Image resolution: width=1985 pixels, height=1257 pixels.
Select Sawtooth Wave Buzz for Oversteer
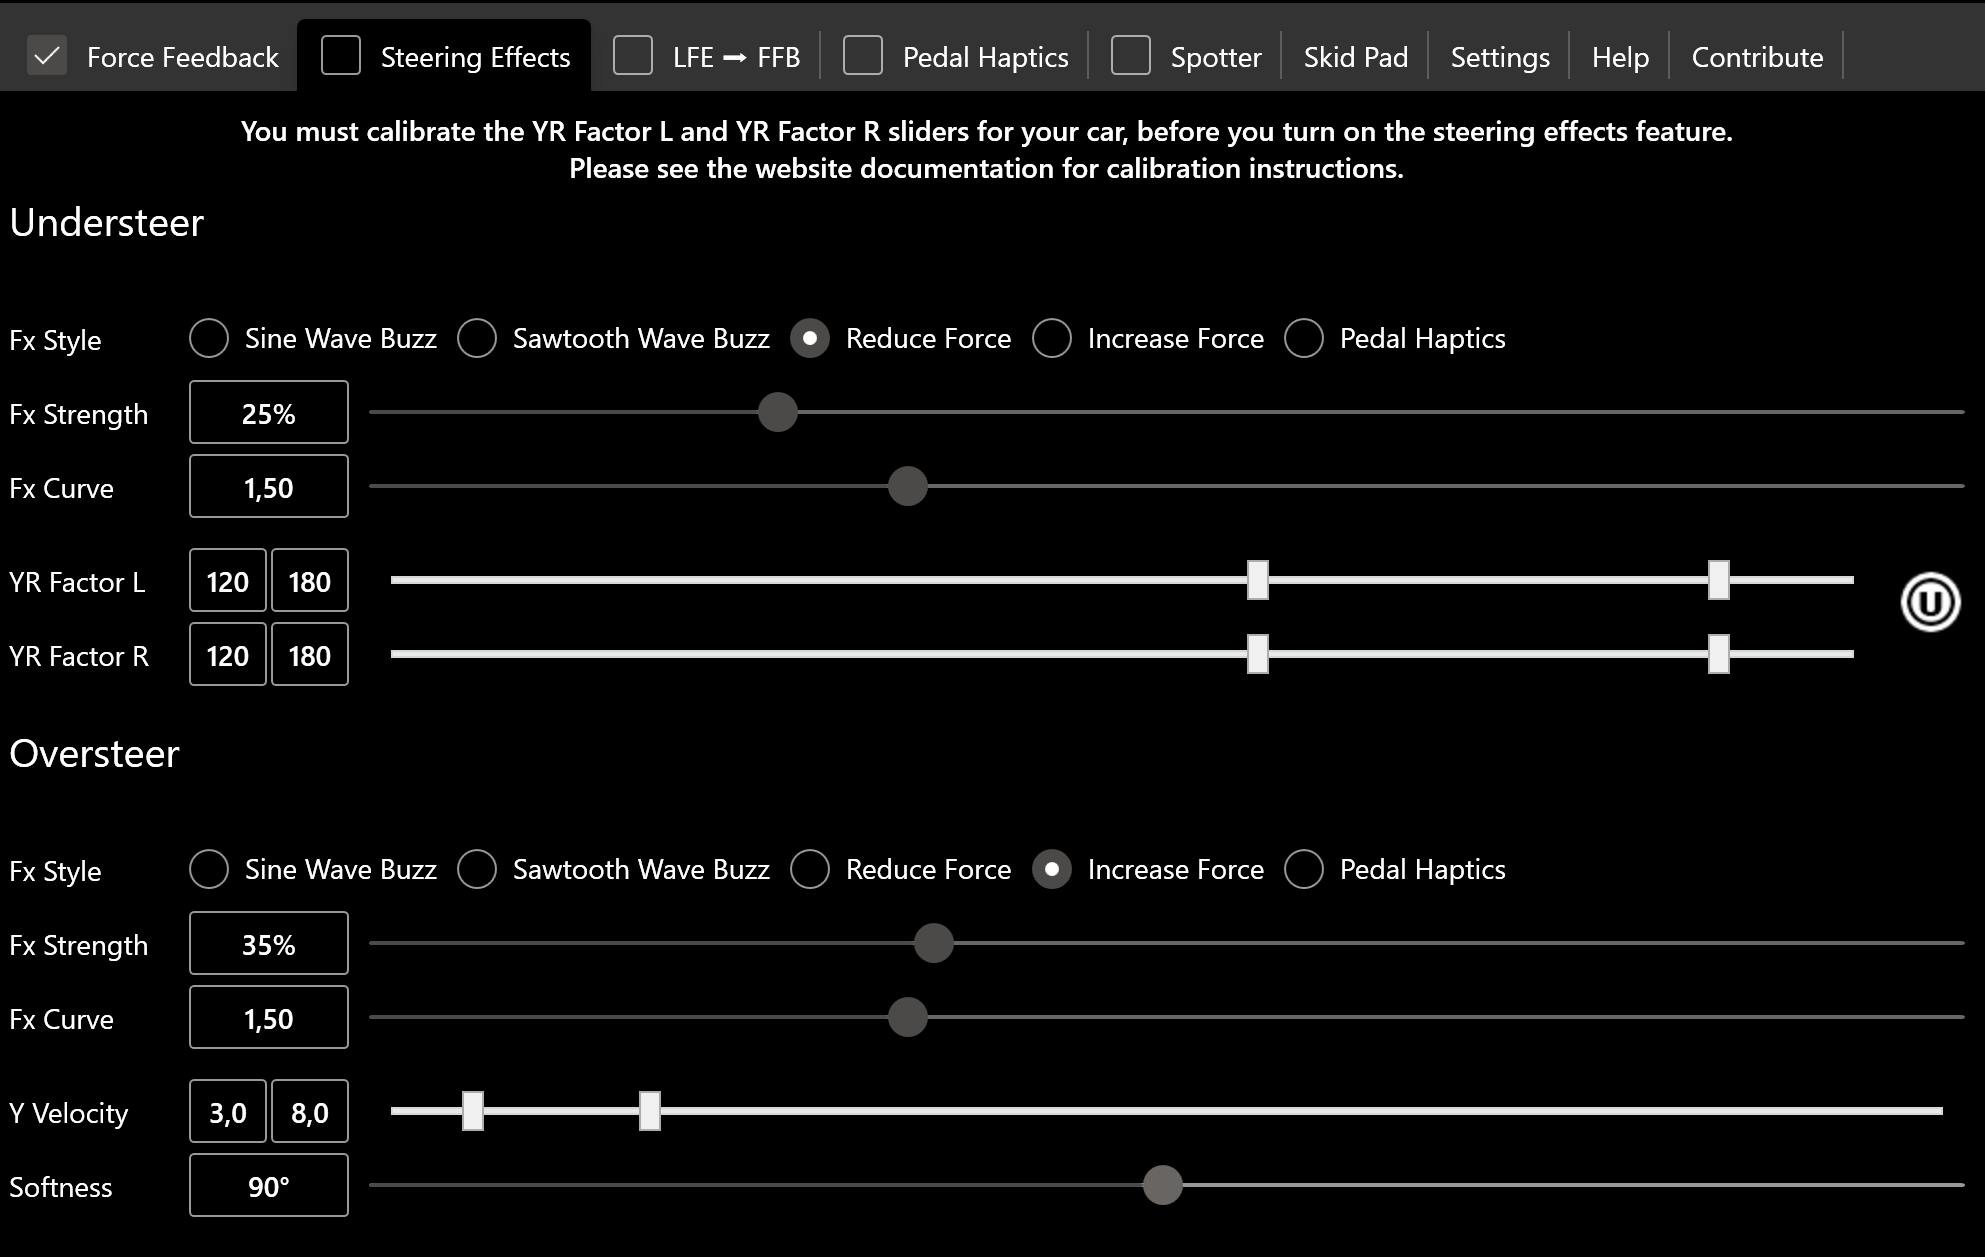477,869
